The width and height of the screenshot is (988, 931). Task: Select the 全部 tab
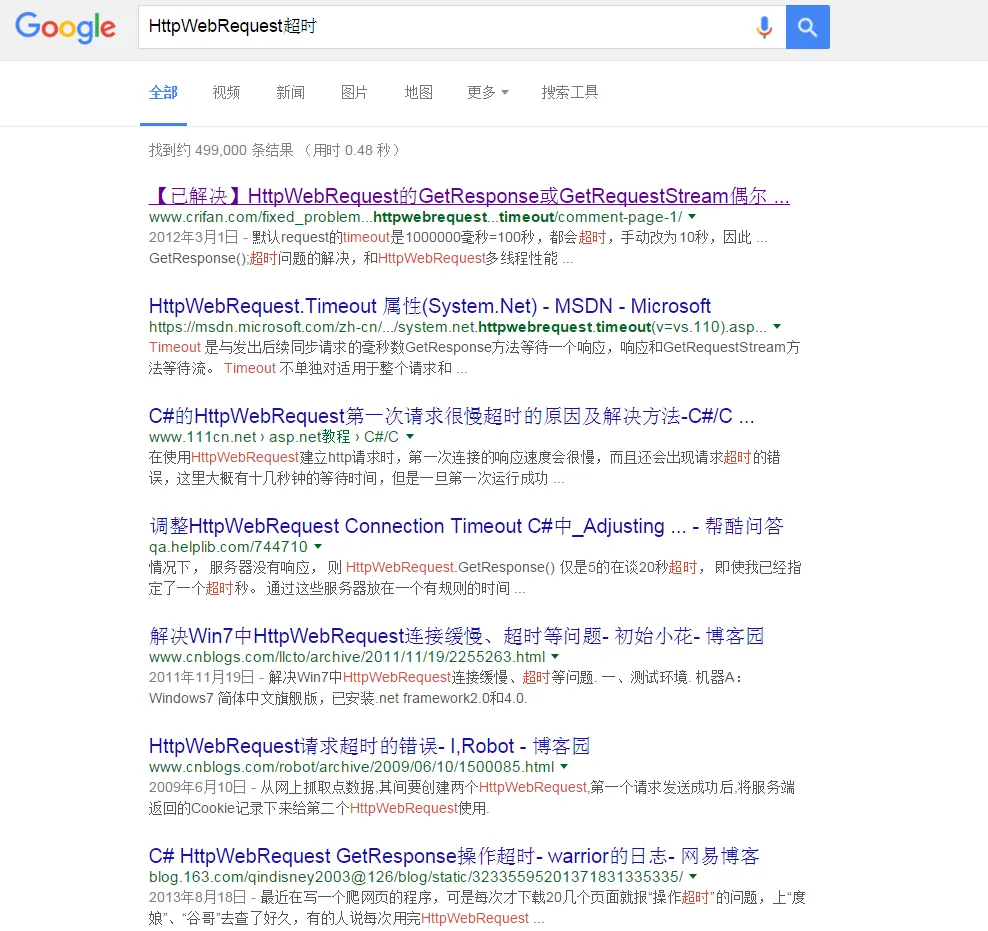163,93
